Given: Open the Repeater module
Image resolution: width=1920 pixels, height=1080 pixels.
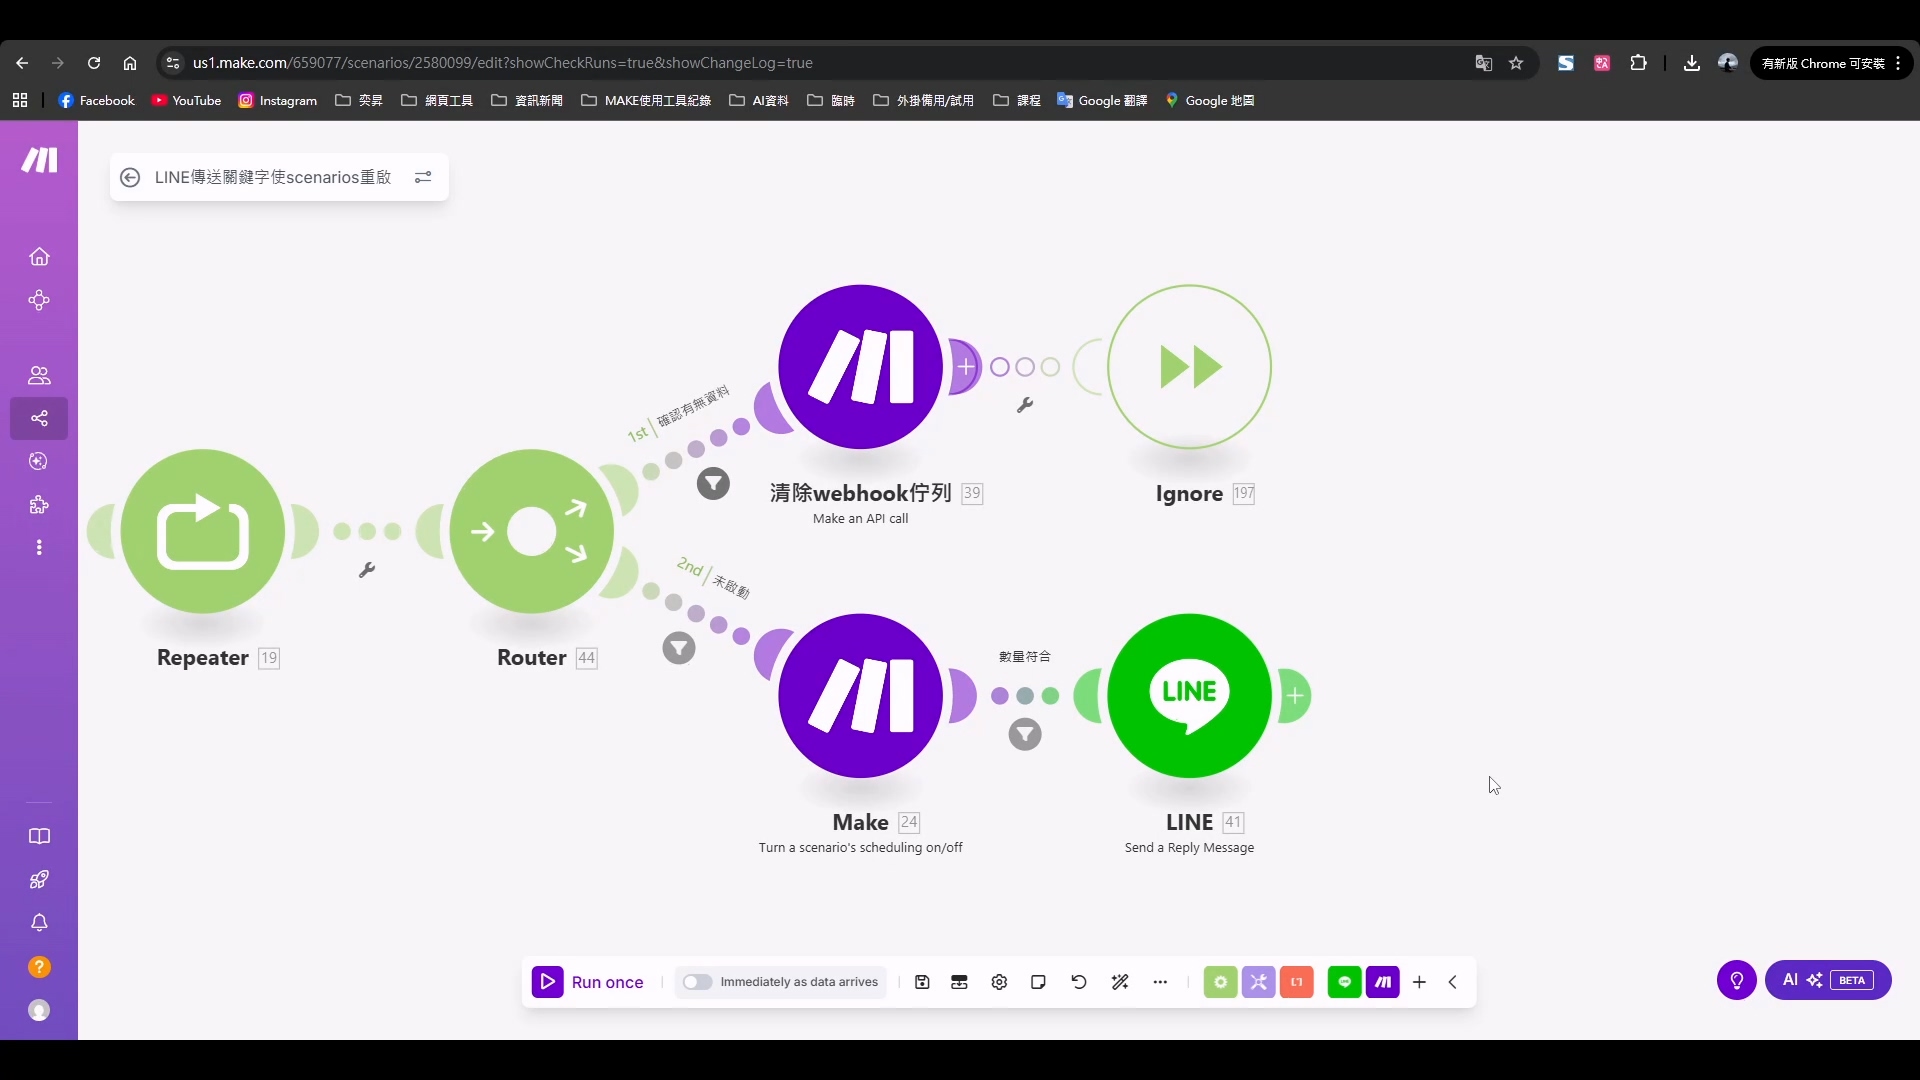Looking at the screenshot, I should tap(203, 531).
